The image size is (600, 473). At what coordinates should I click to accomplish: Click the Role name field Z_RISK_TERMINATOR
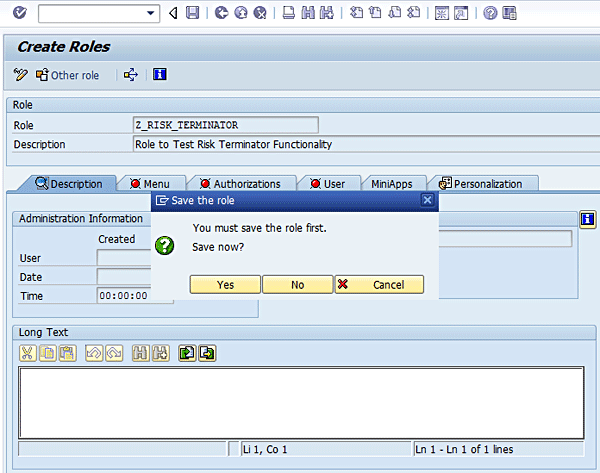226,125
